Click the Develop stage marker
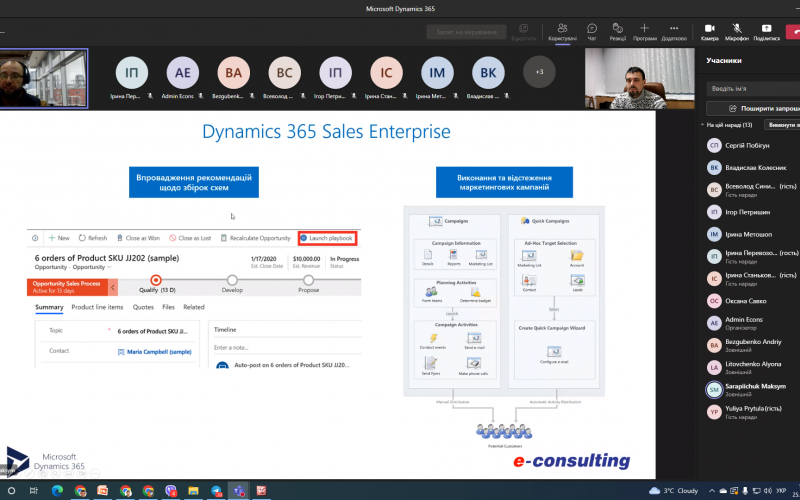This screenshot has height=500, width=800. tap(232, 280)
